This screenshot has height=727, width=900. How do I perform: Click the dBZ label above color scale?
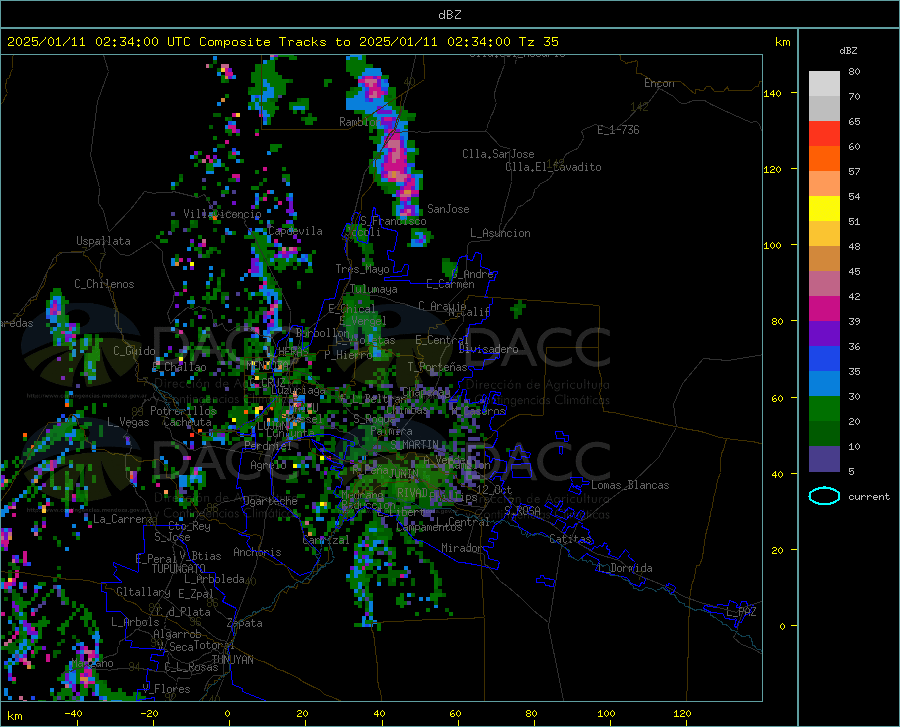click(848, 50)
